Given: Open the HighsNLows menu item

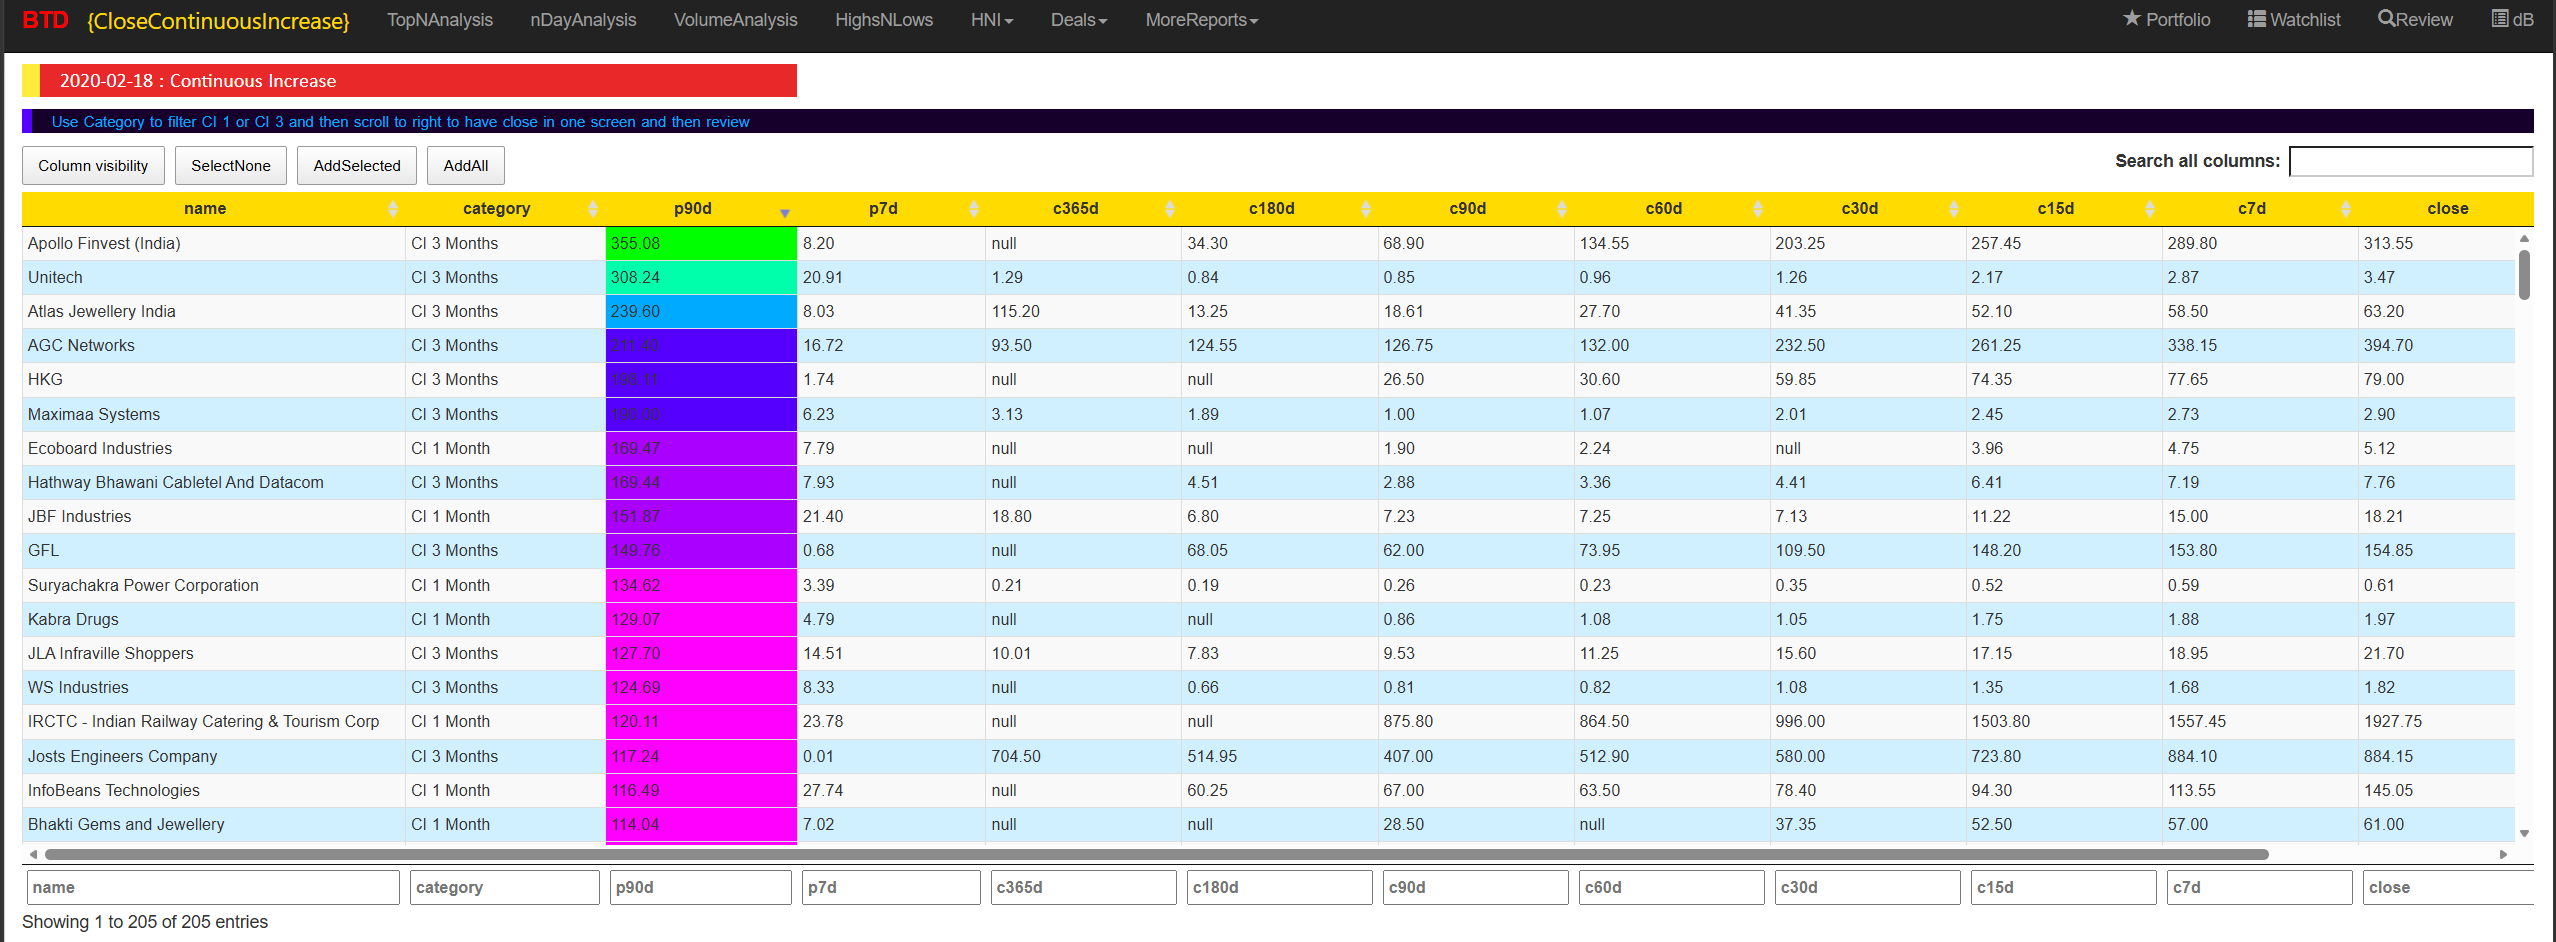Looking at the screenshot, I should [x=884, y=20].
